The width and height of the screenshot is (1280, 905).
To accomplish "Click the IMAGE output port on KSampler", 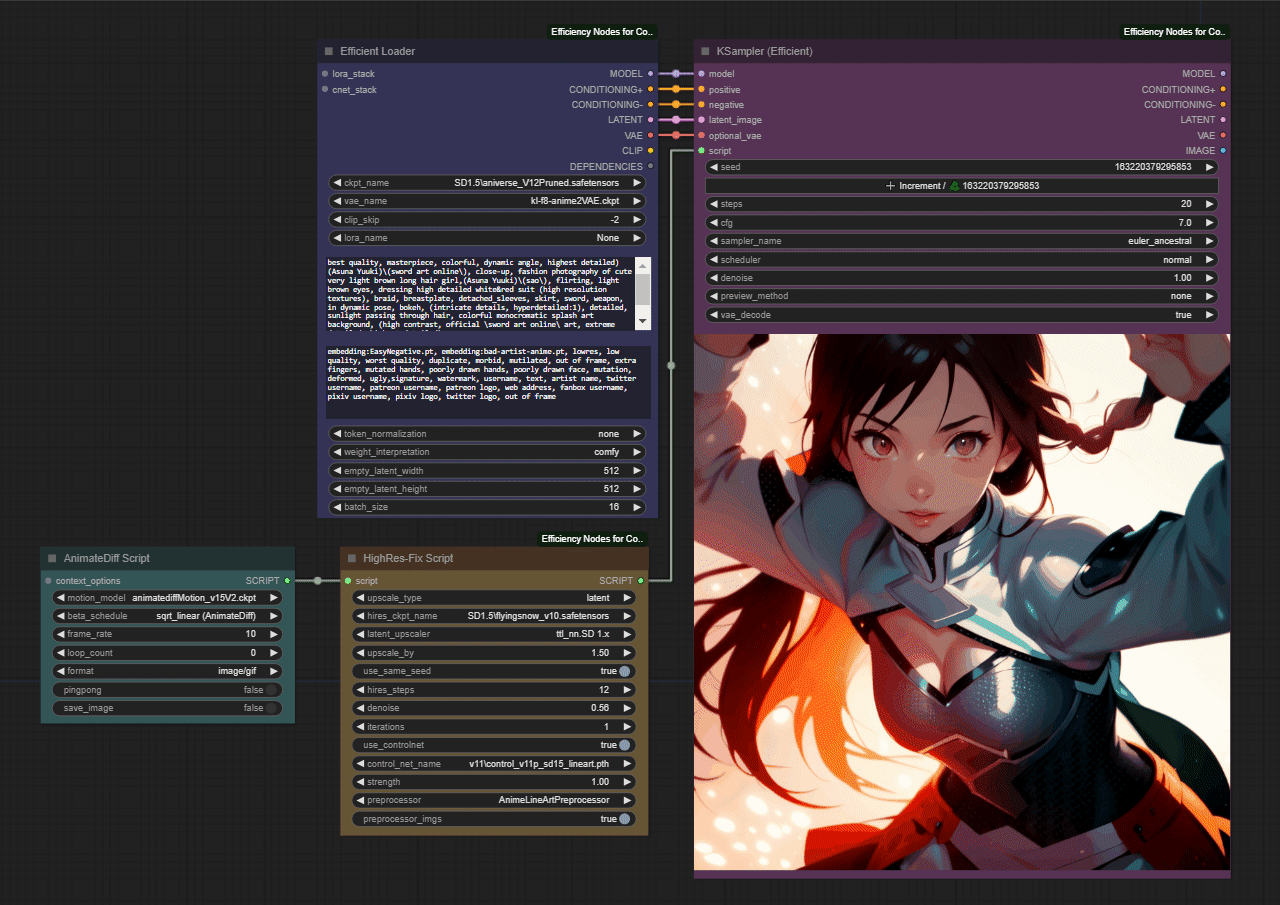I will click(x=1222, y=151).
